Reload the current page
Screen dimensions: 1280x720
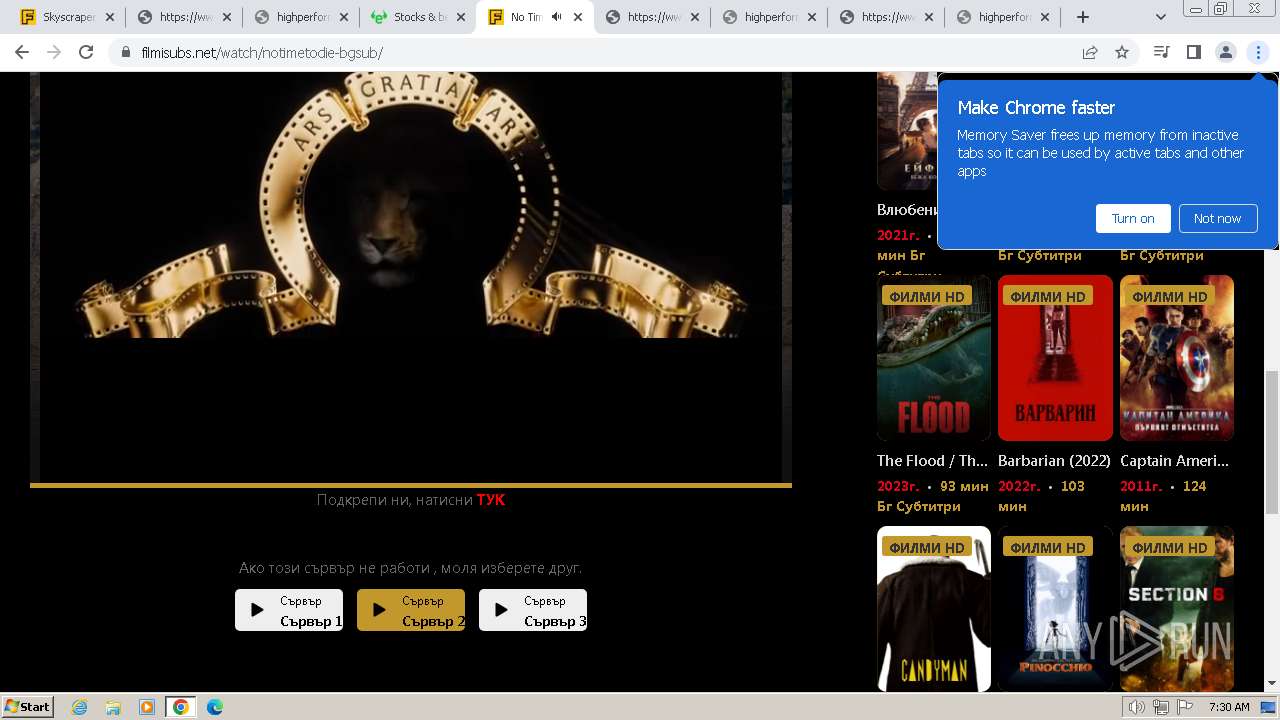[86, 52]
